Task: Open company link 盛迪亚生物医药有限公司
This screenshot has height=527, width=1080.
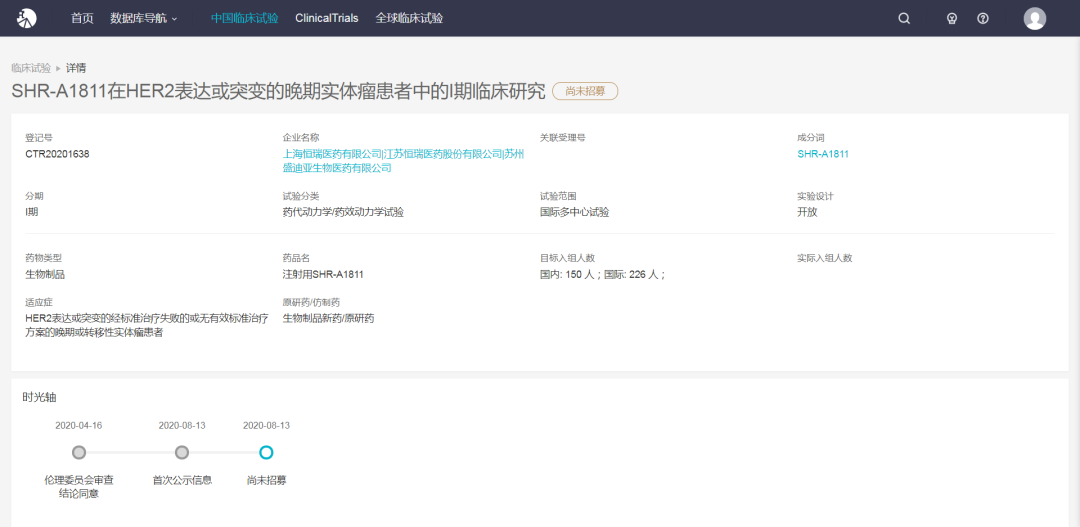Action: tap(338, 167)
